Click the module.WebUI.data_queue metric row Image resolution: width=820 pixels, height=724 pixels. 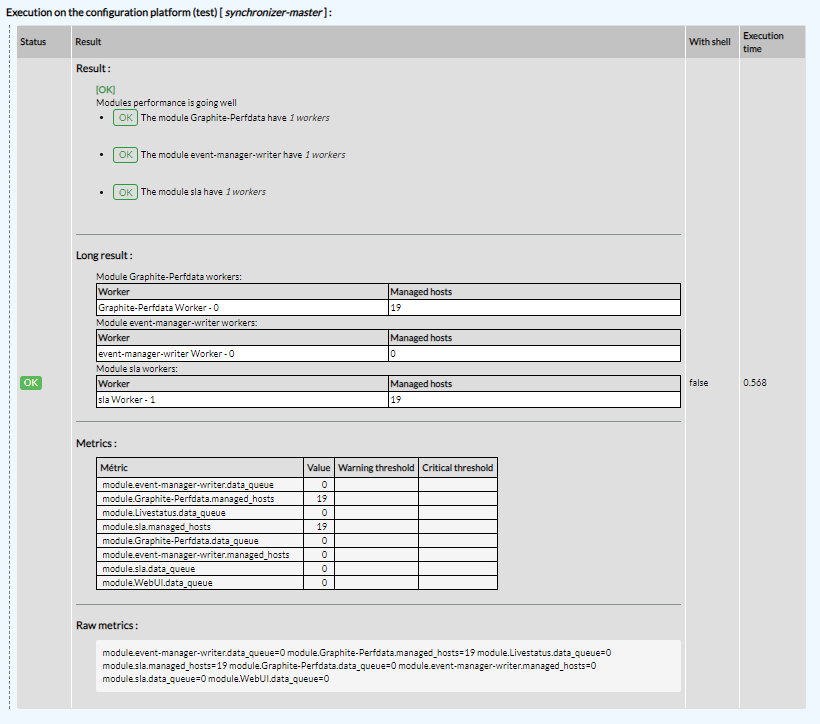(x=157, y=582)
